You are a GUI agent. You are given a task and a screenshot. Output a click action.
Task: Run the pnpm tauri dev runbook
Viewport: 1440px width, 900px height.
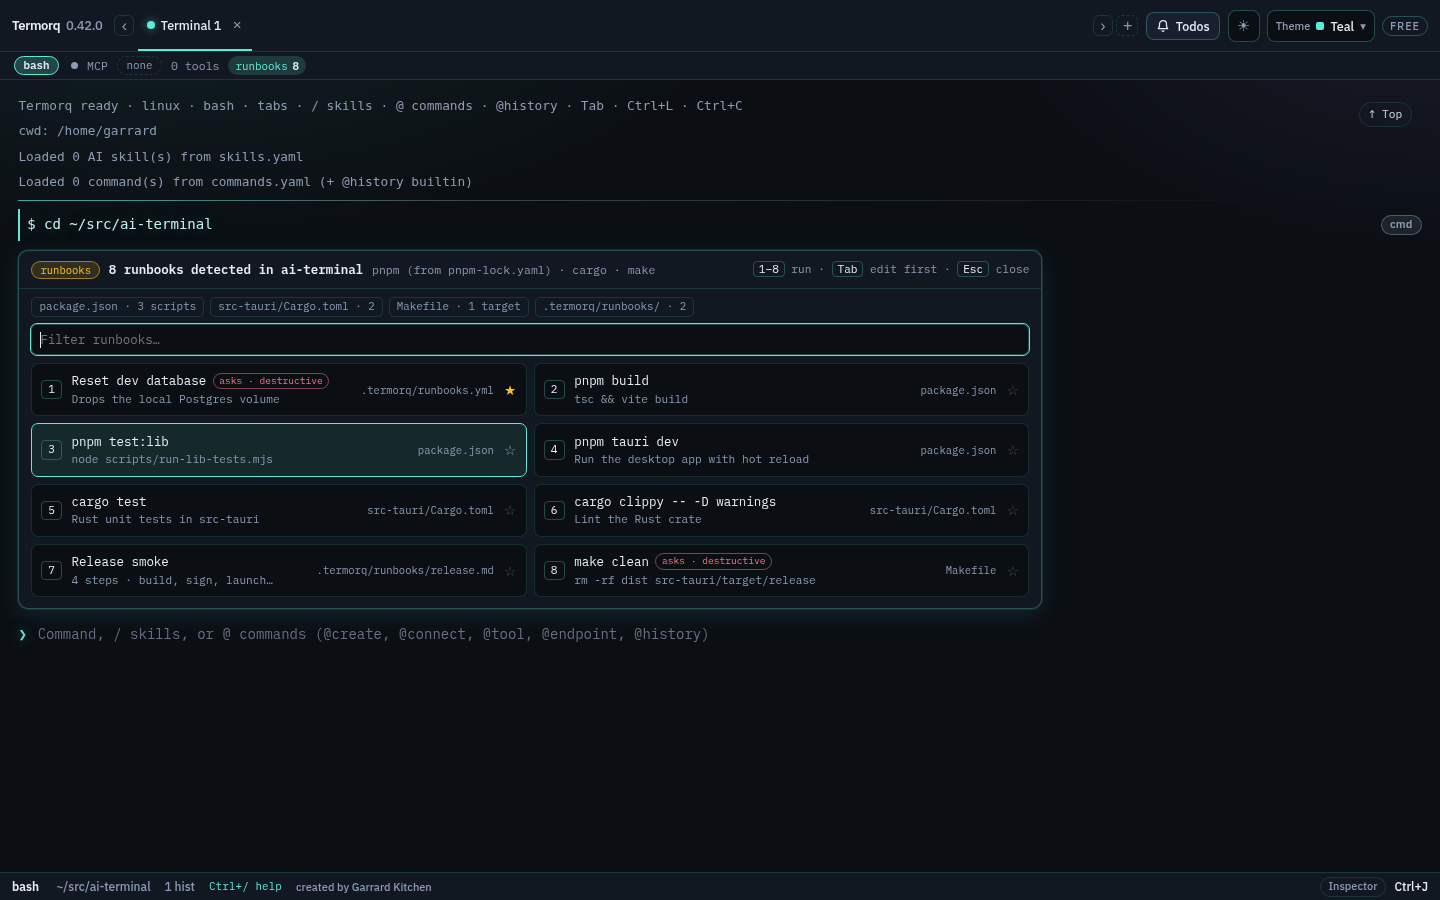(781, 450)
